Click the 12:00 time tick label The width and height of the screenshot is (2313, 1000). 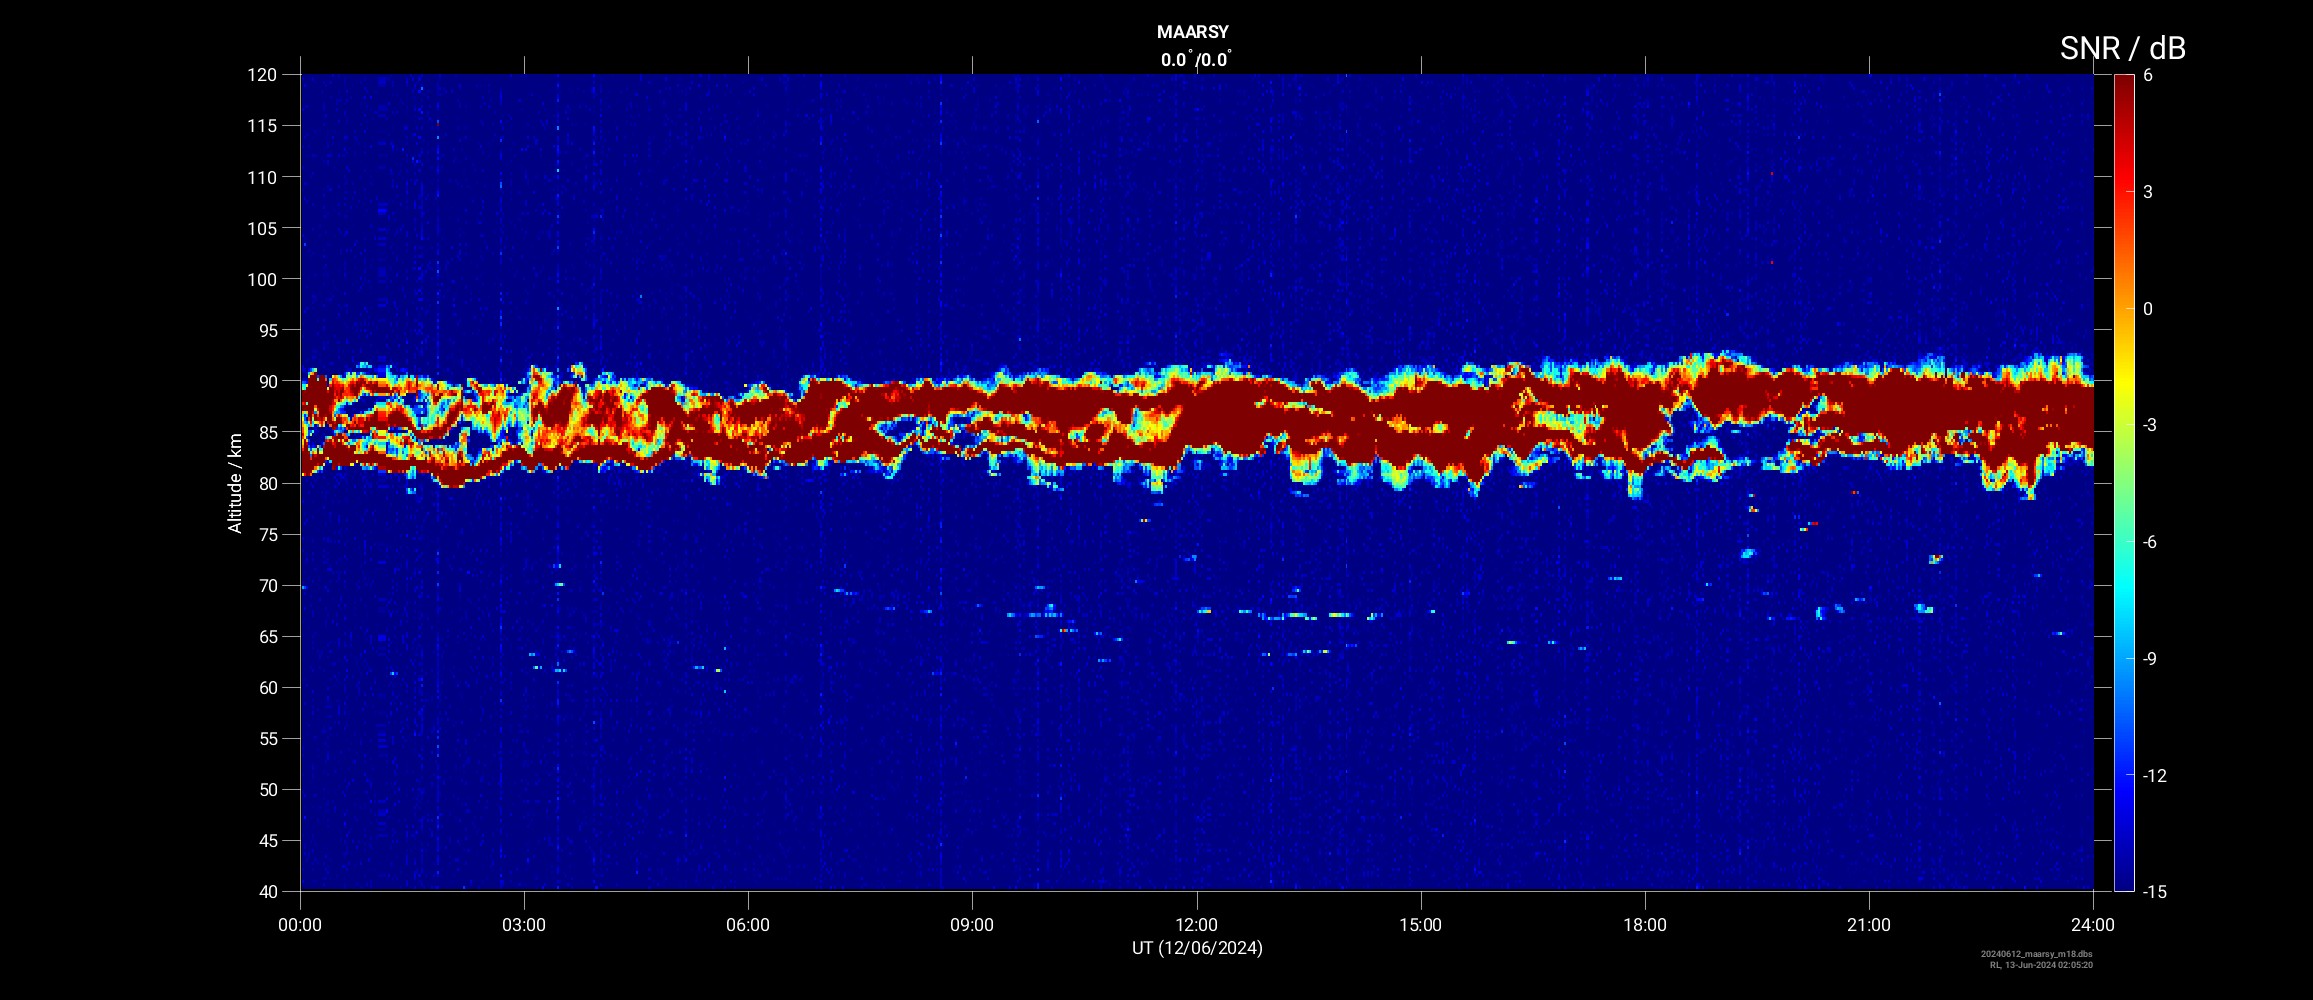point(1196,925)
